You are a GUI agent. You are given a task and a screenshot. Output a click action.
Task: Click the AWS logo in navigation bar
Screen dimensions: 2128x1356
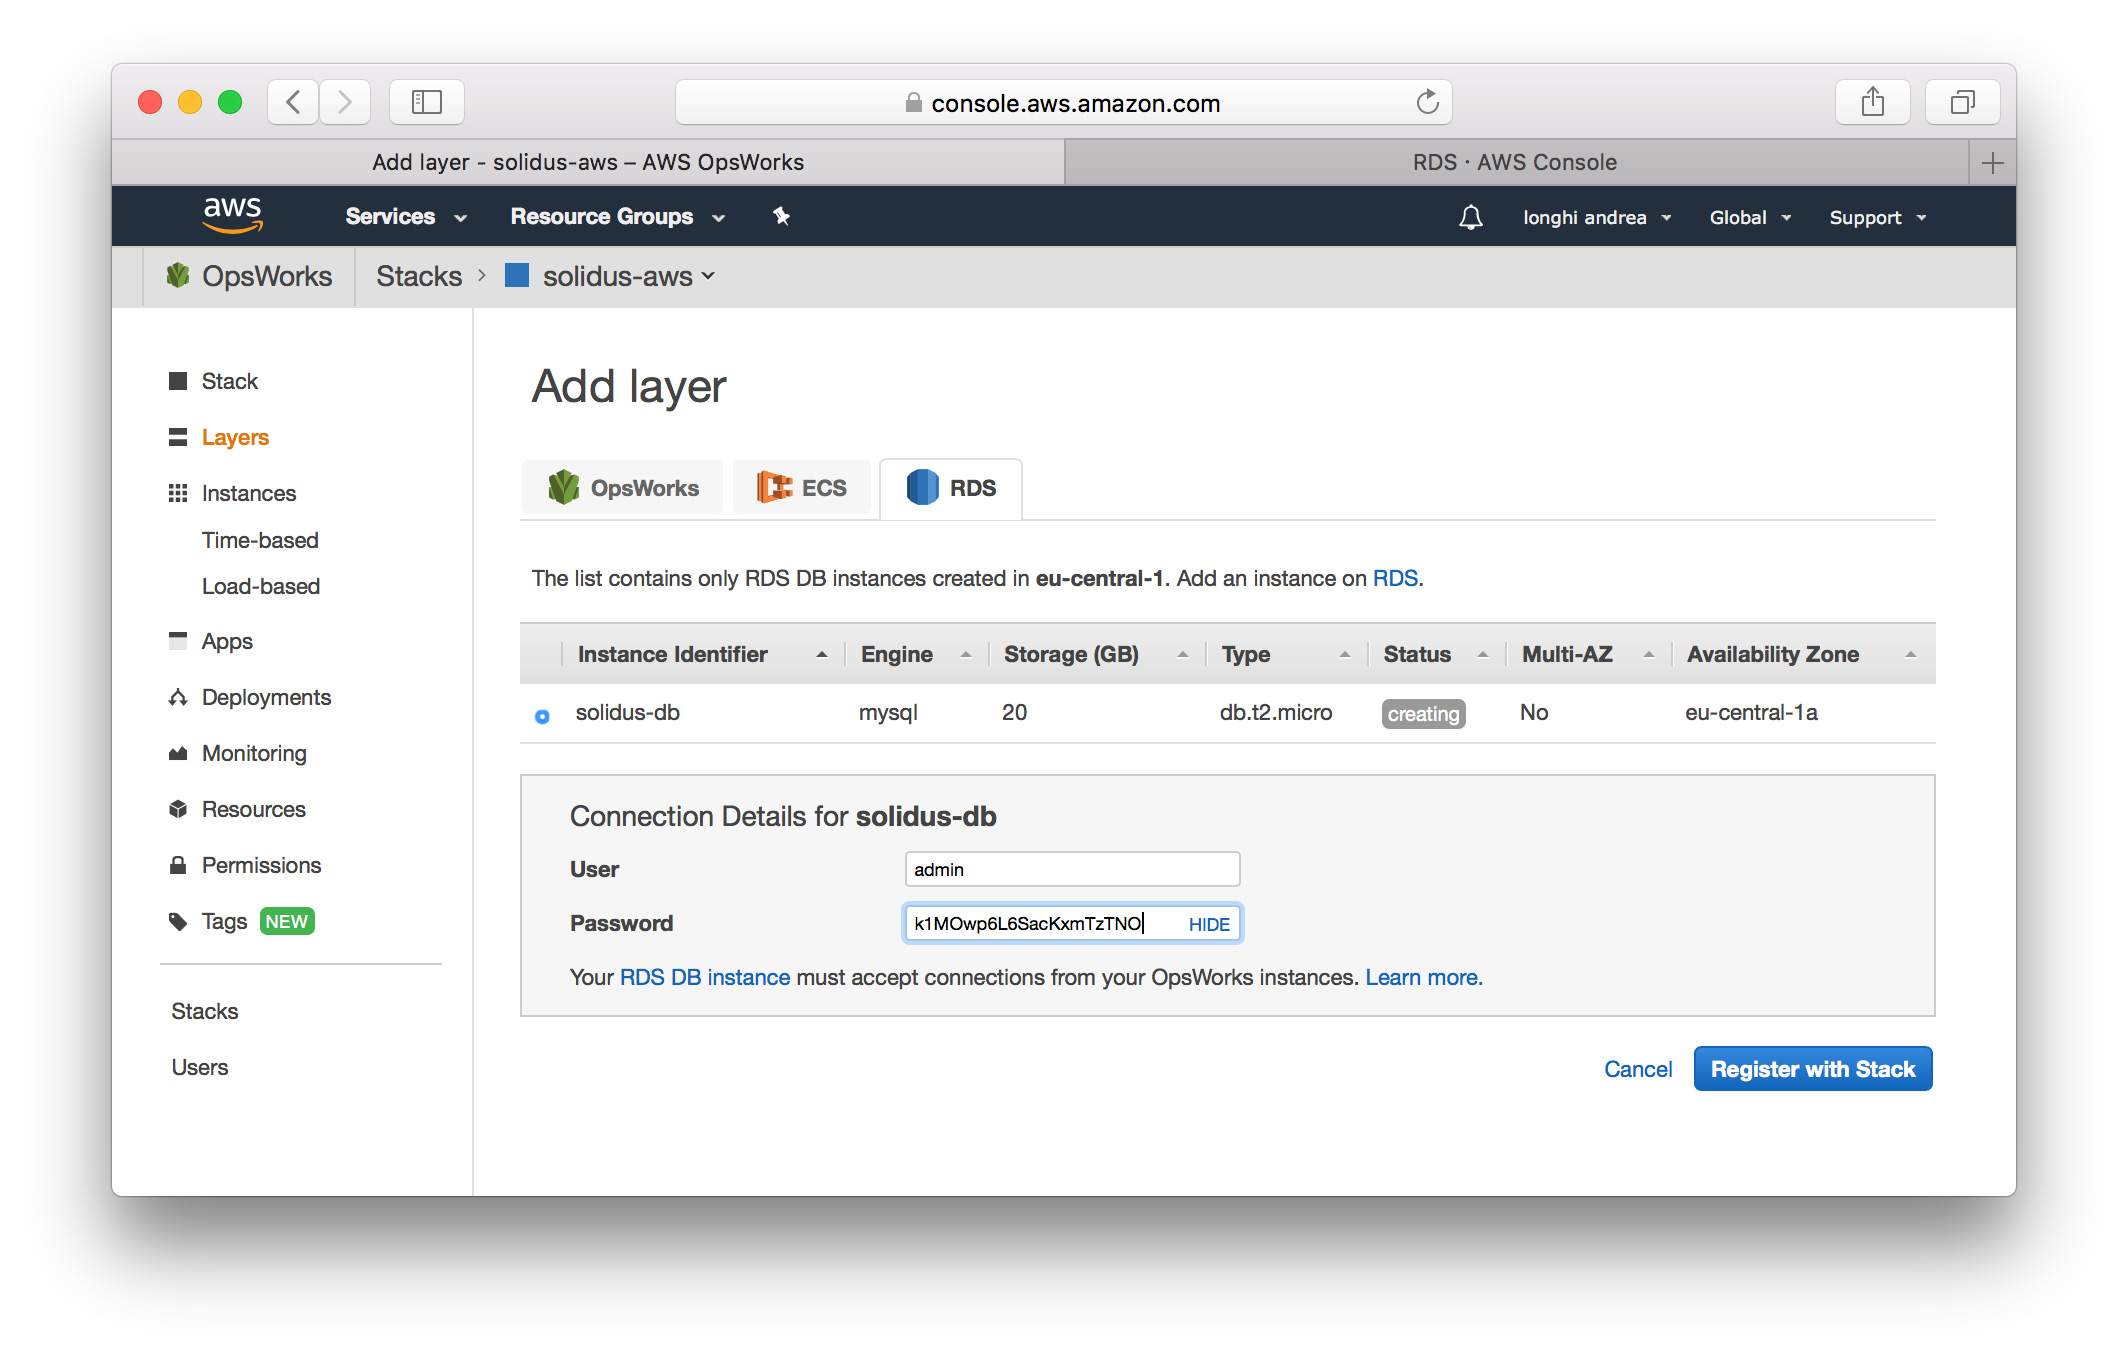pyautogui.click(x=232, y=215)
